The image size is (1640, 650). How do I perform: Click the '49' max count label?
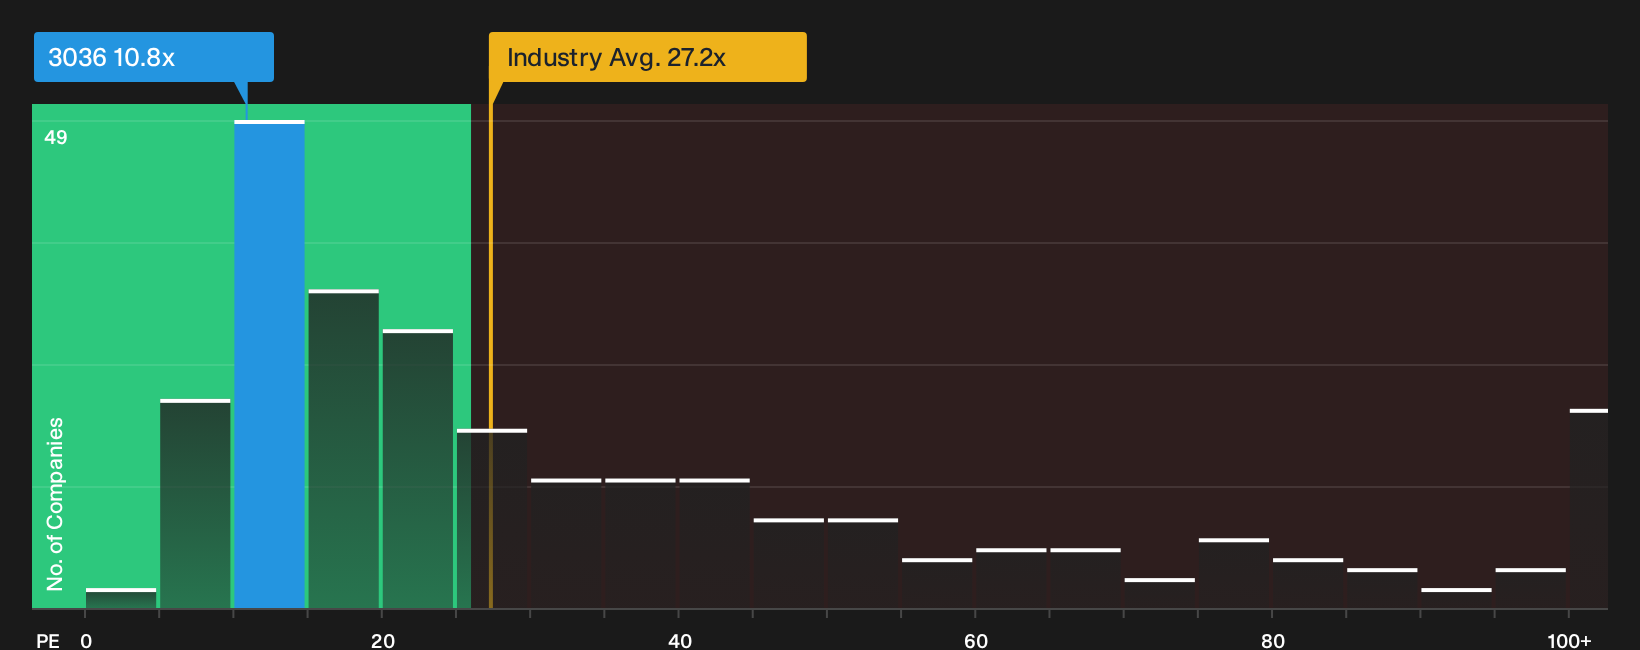pos(56,137)
